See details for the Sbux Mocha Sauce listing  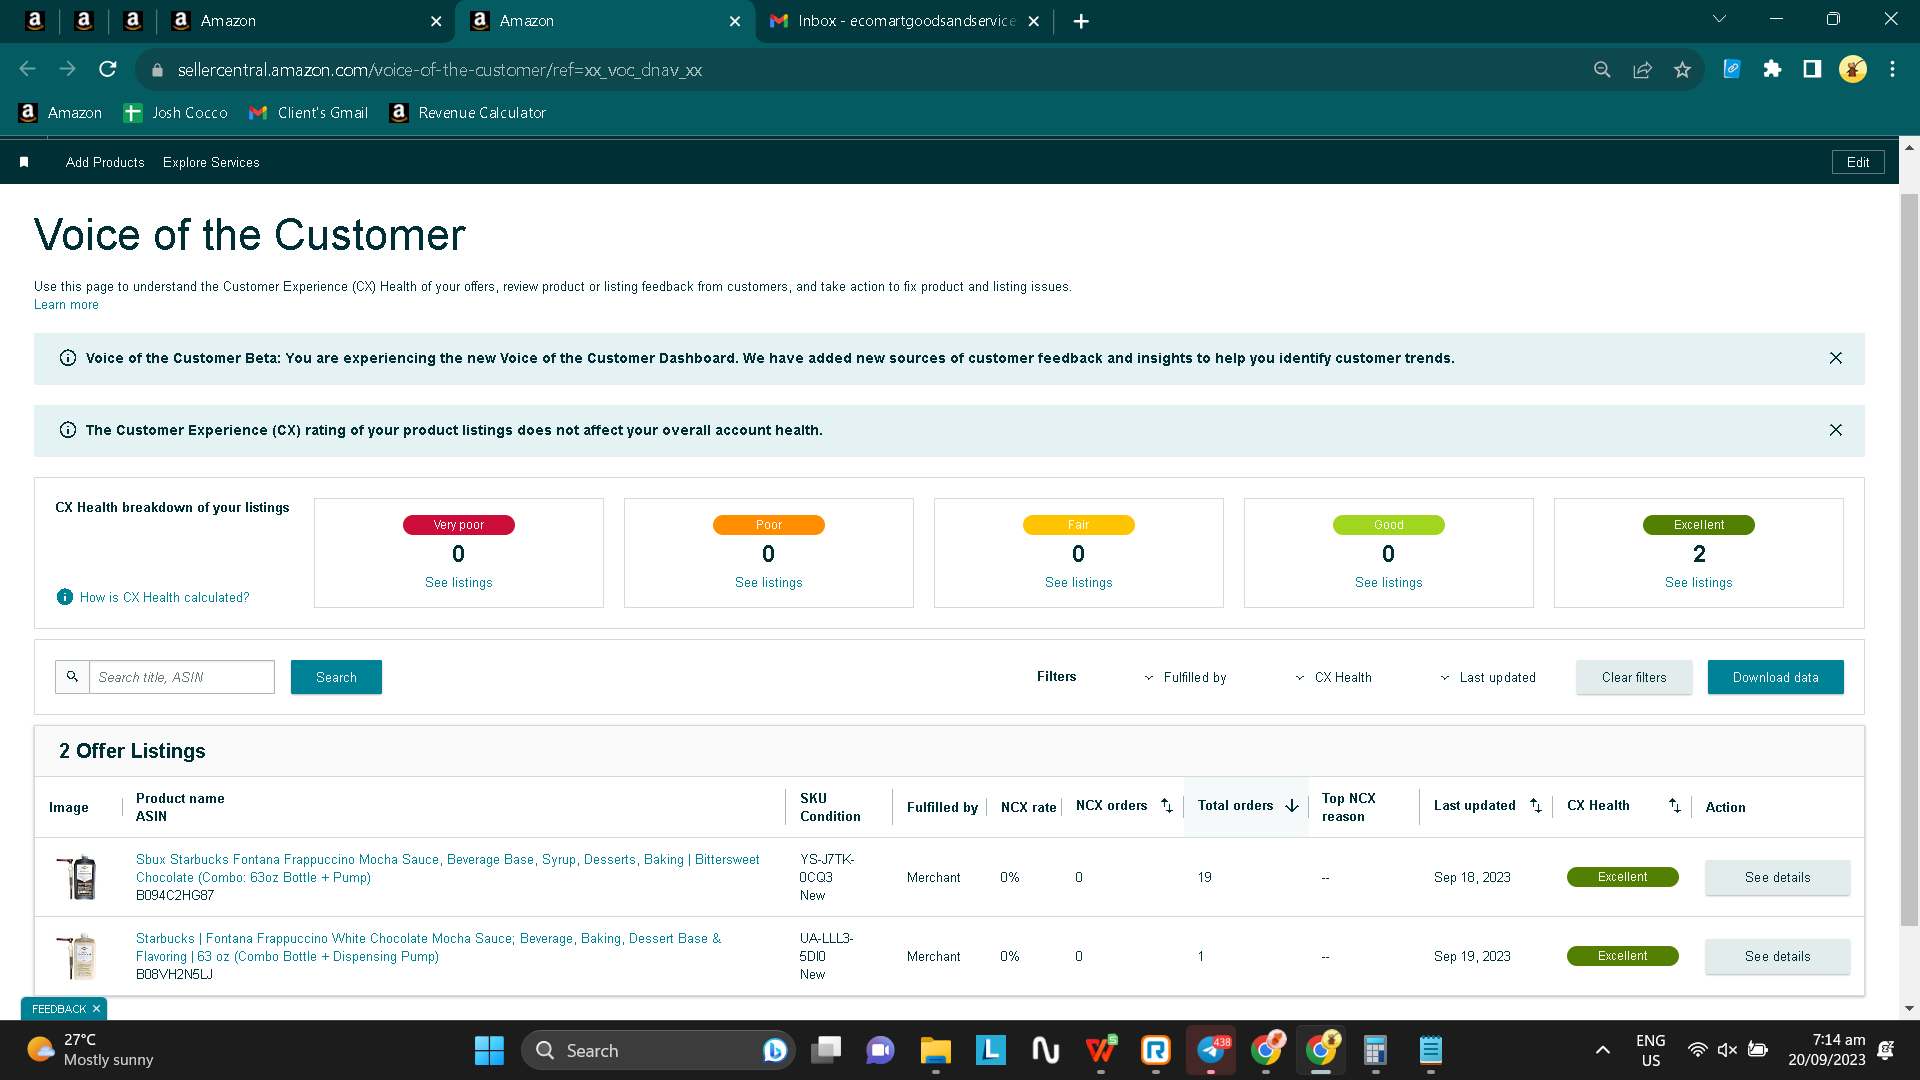(1777, 877)
